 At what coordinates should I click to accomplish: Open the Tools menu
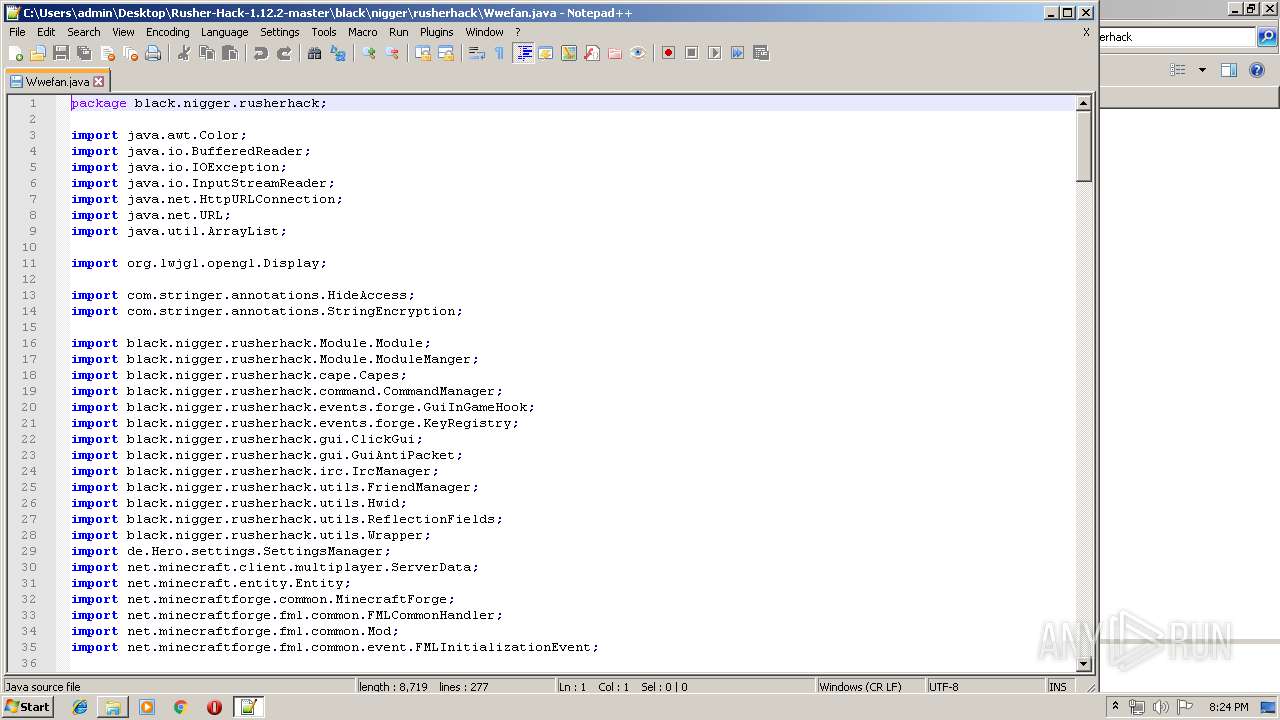pyautogui.click(x=324, y=32)
